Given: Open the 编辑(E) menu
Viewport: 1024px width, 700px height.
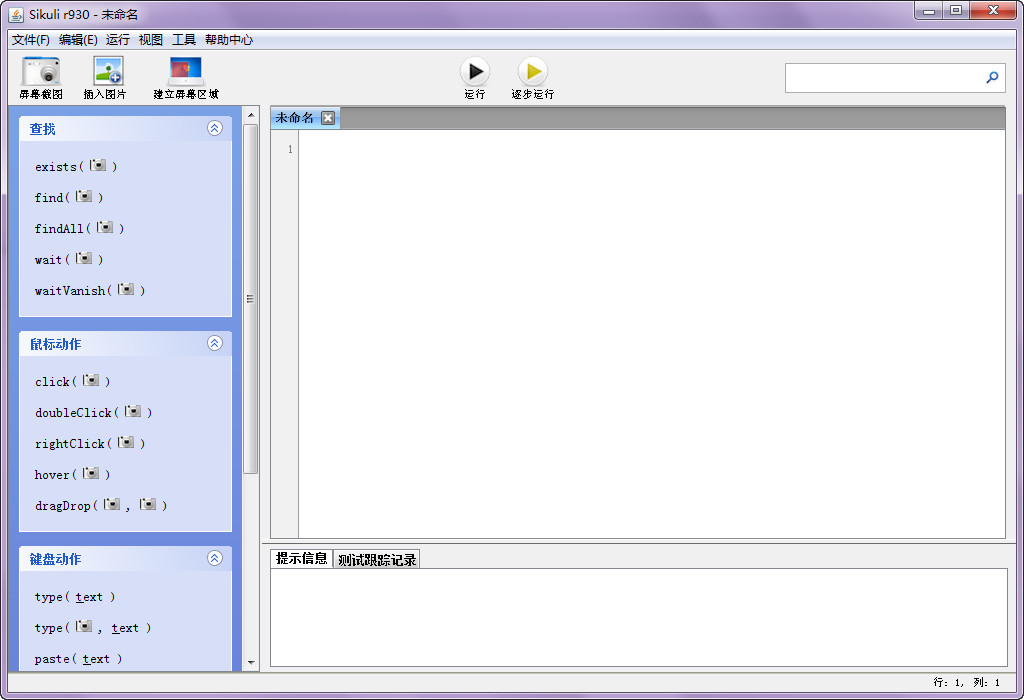Looking at the screenshot, I should point(78,40).
